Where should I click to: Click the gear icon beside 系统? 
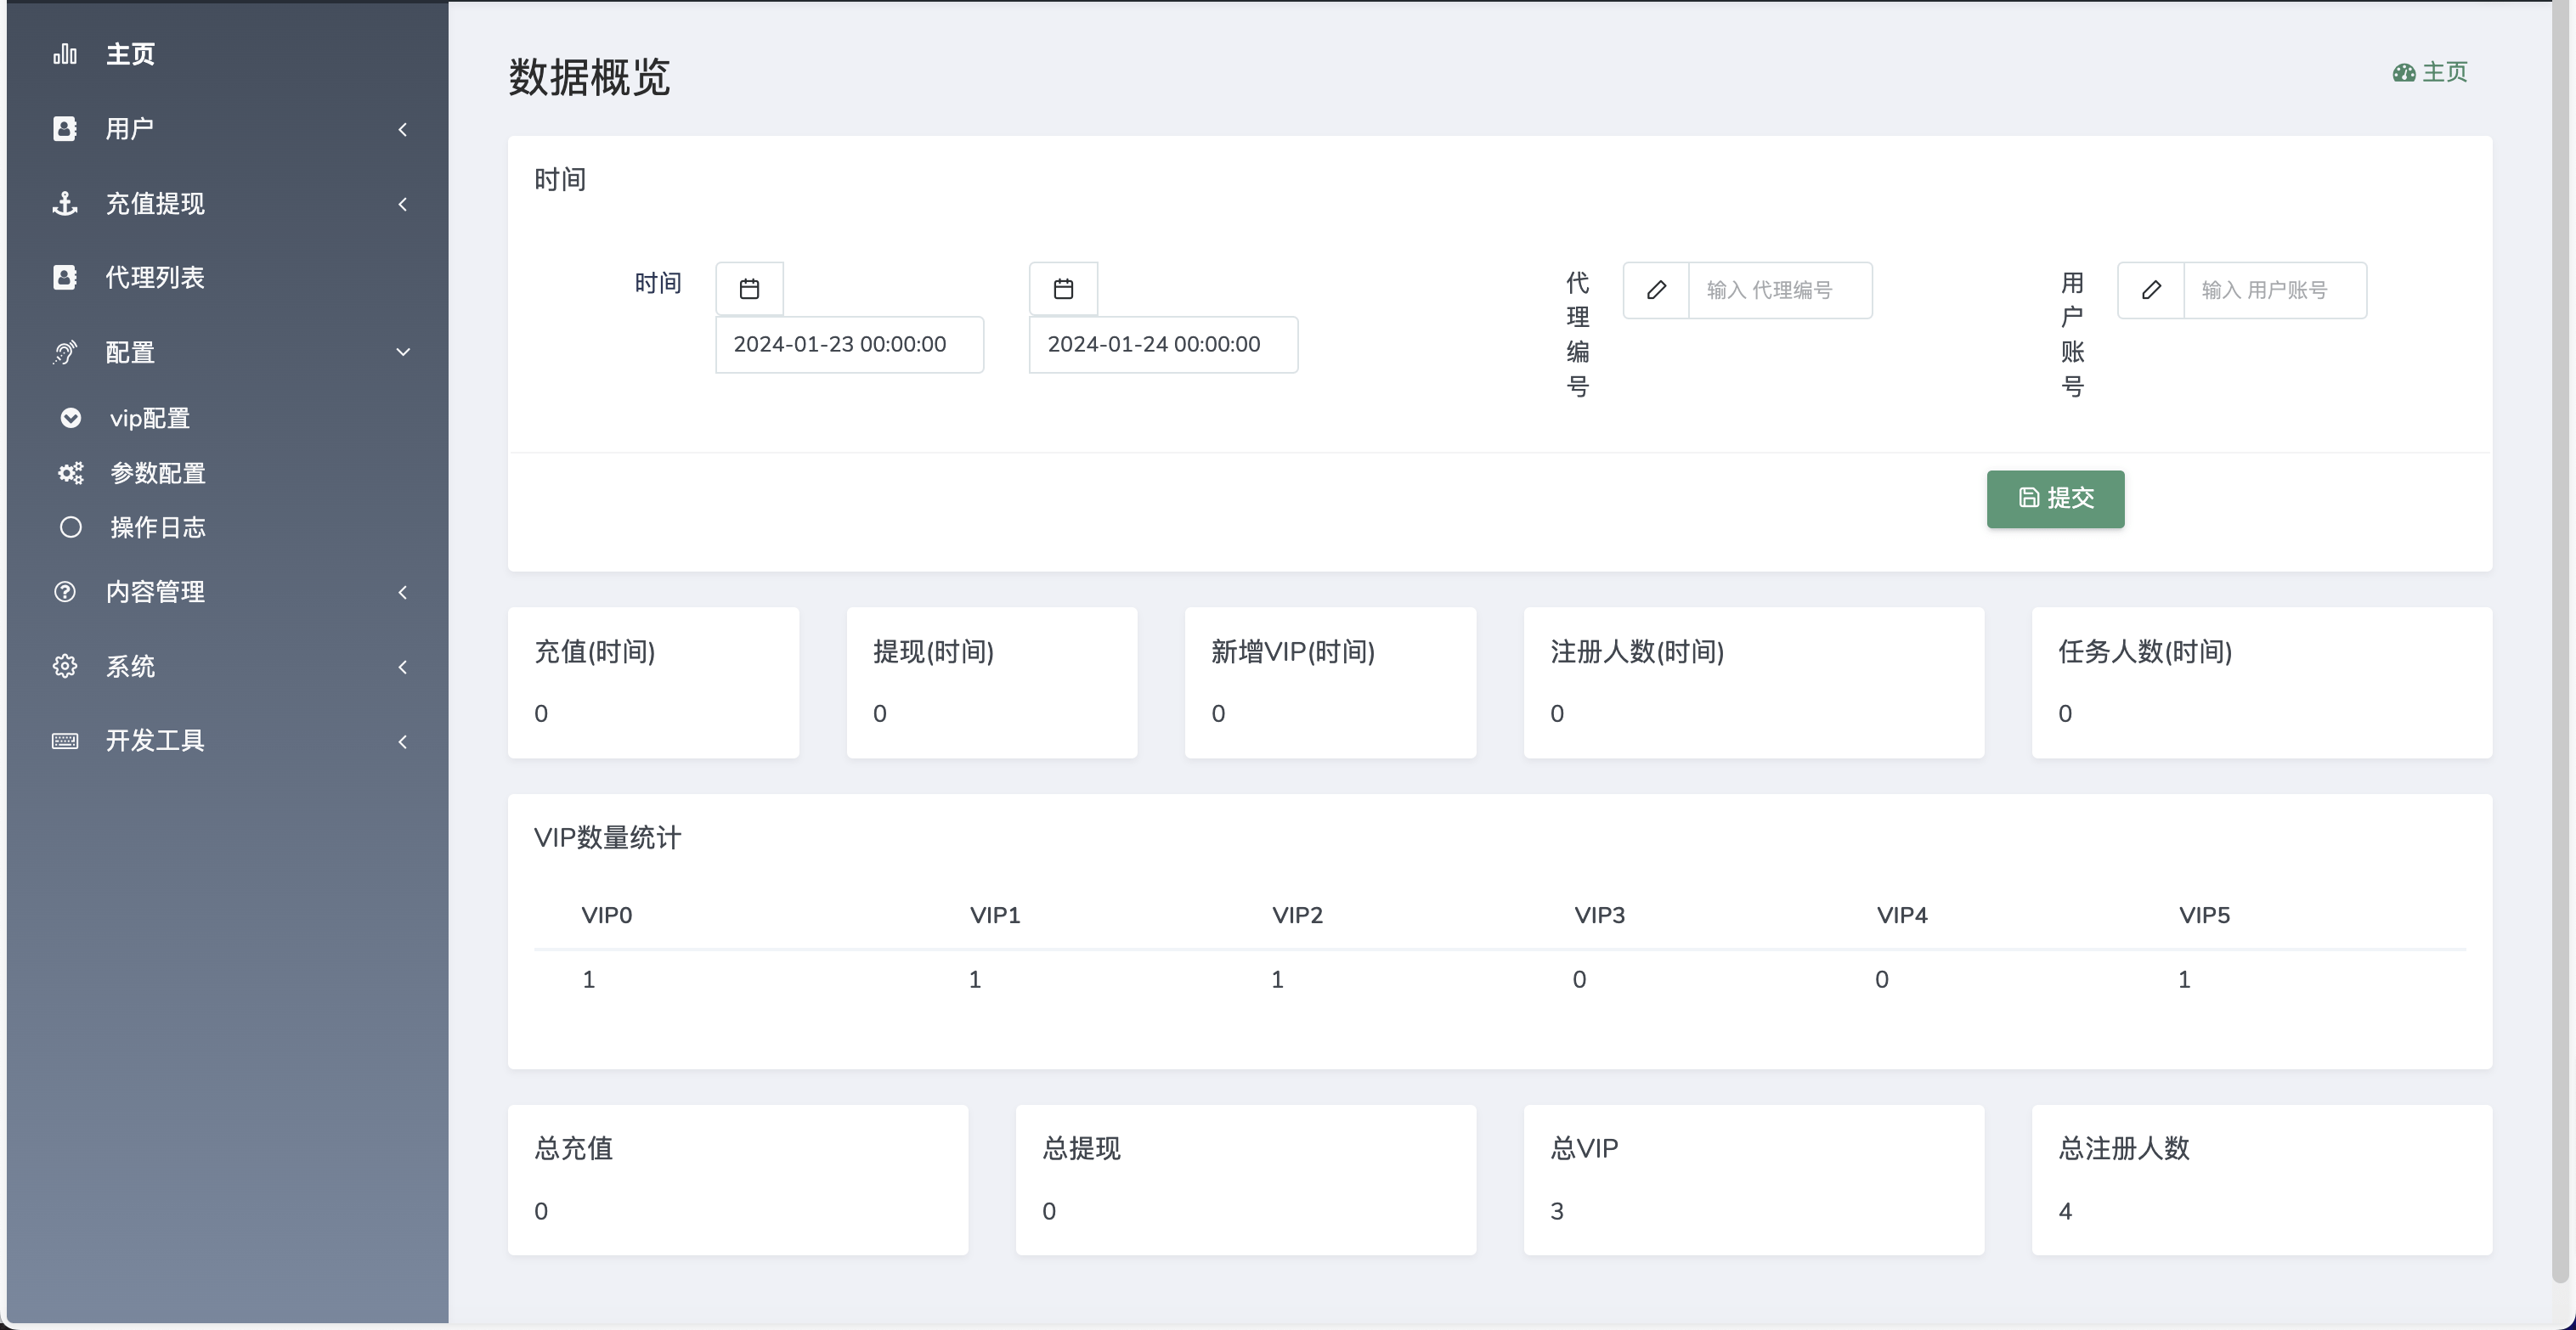pos(65,666)
